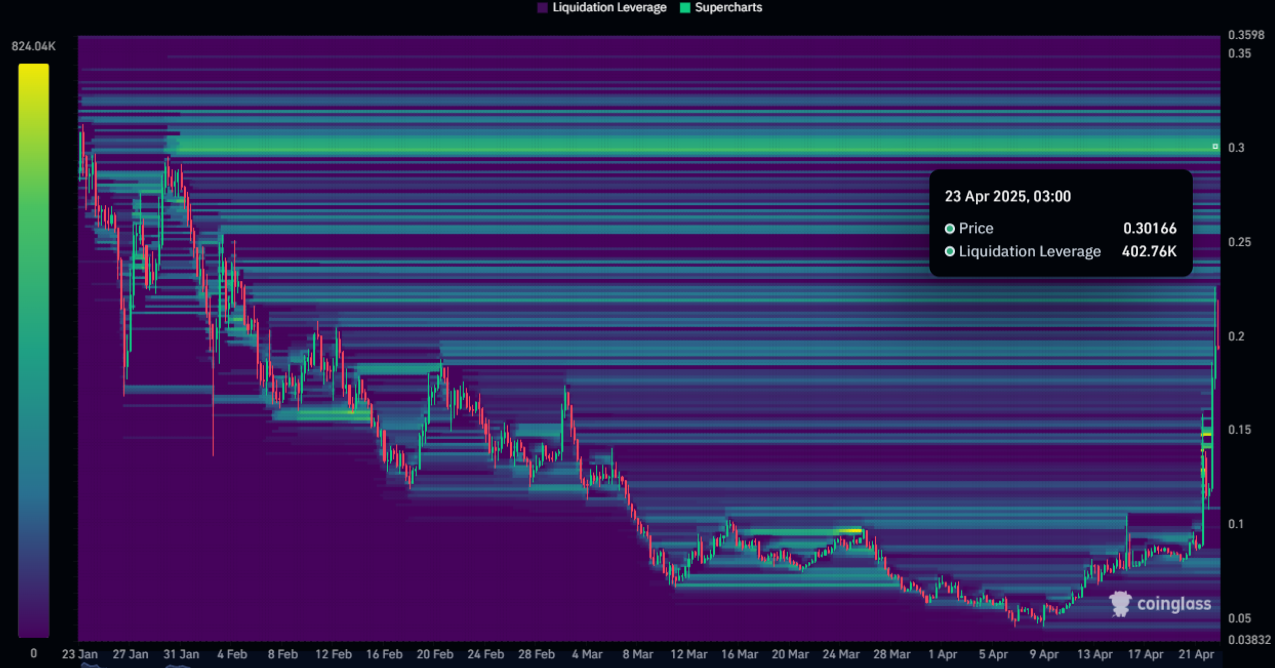Click the 23 Jan date label
This screenshot has width=1275, height=668.
tap(80, 654)
